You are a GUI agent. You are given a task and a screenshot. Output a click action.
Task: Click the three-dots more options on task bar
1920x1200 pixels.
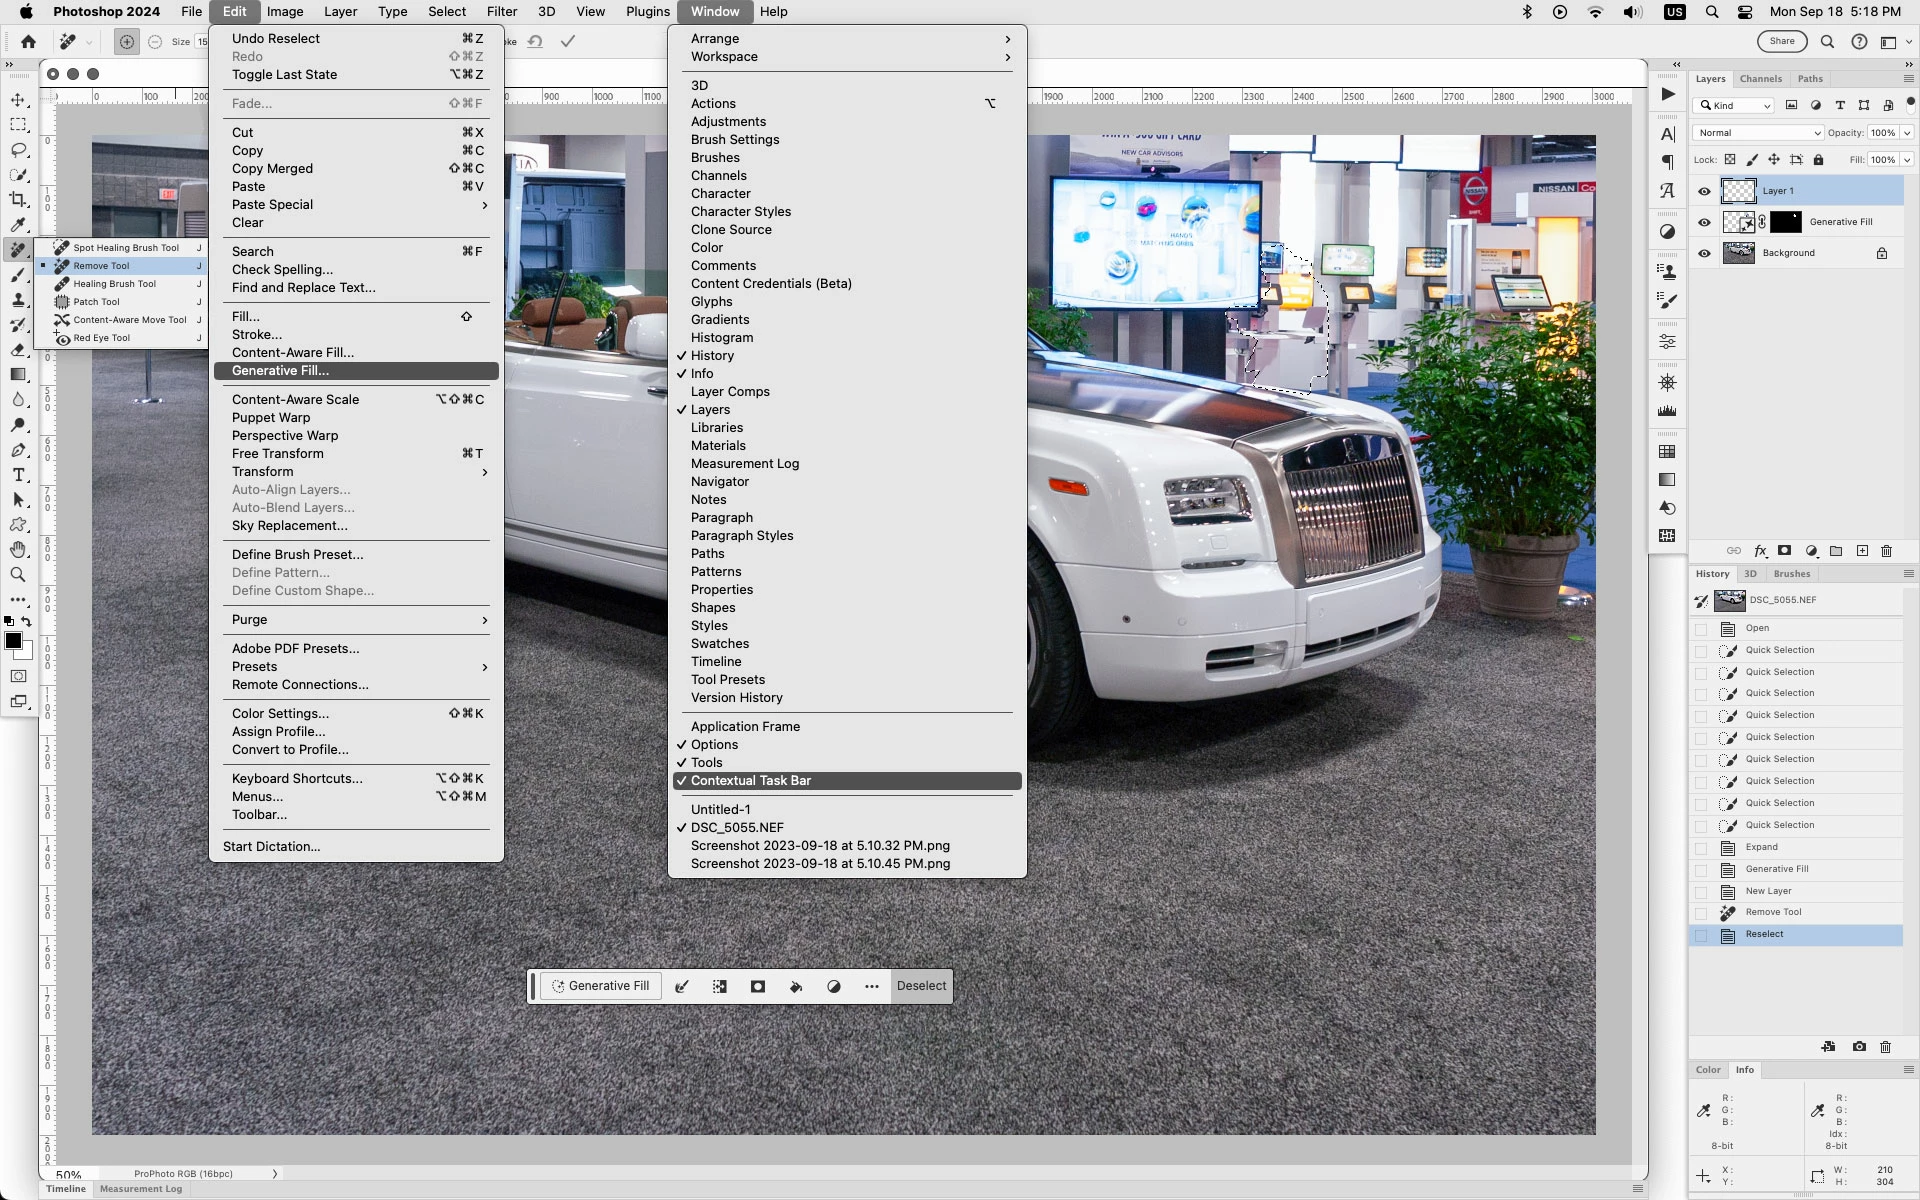871,987
